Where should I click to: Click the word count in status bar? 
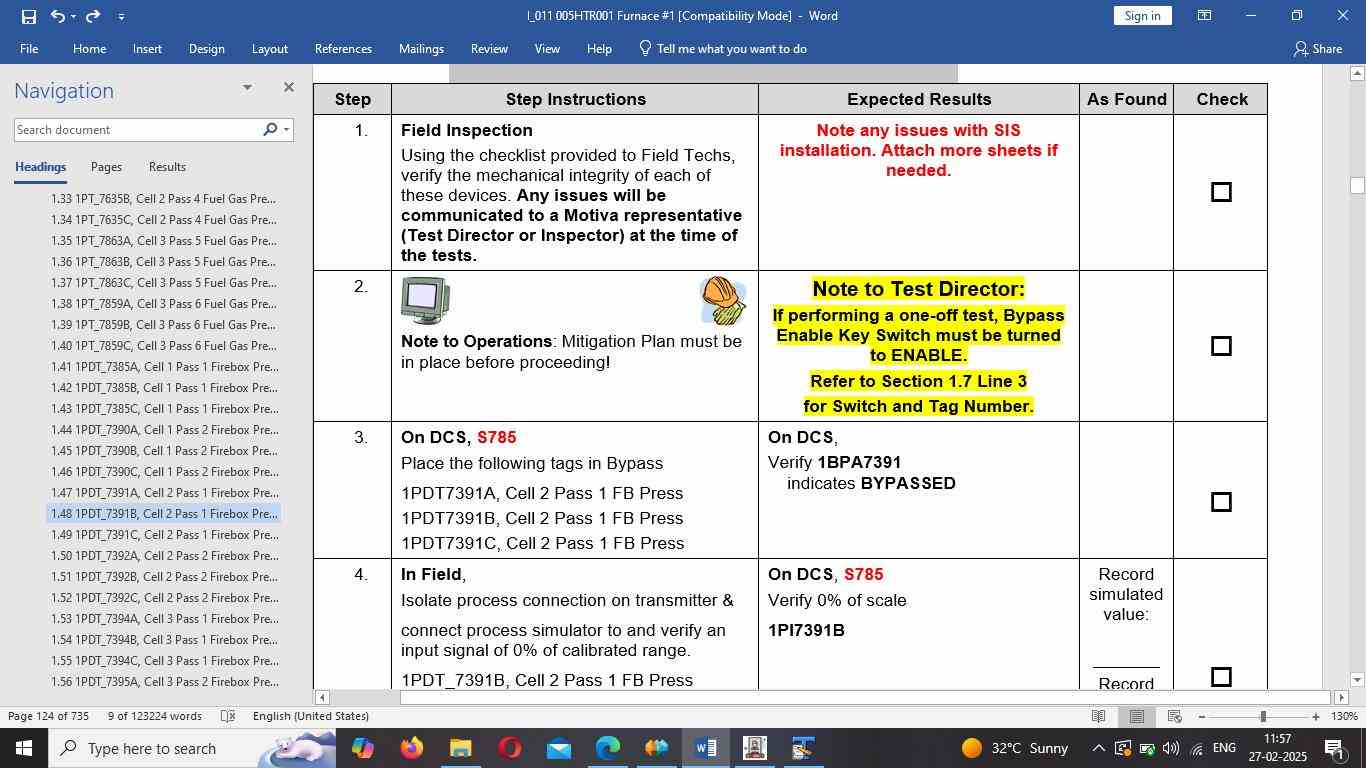(154, 716)
